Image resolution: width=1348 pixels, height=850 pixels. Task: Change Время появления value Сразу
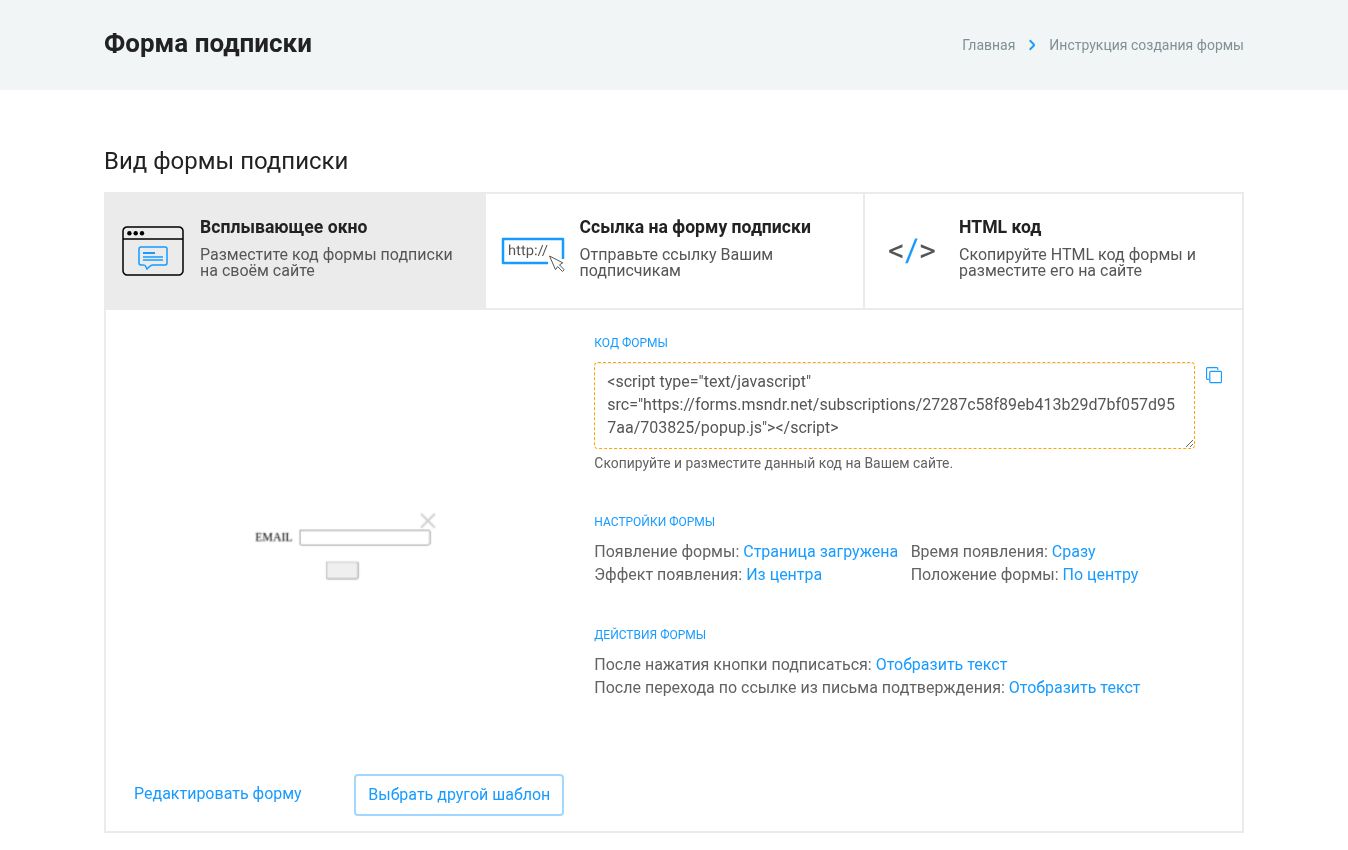[x=1074, y=551]
